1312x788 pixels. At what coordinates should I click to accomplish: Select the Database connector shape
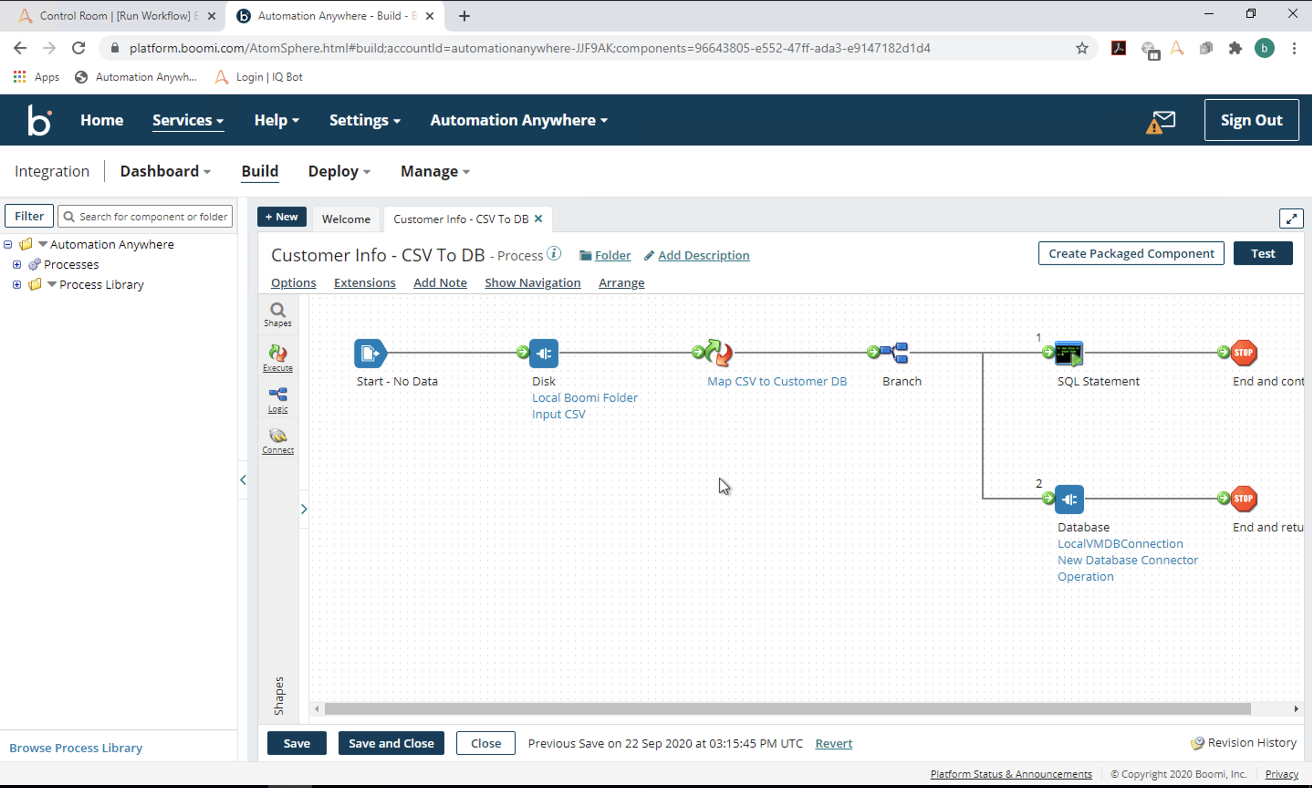tap(1069, 499)
